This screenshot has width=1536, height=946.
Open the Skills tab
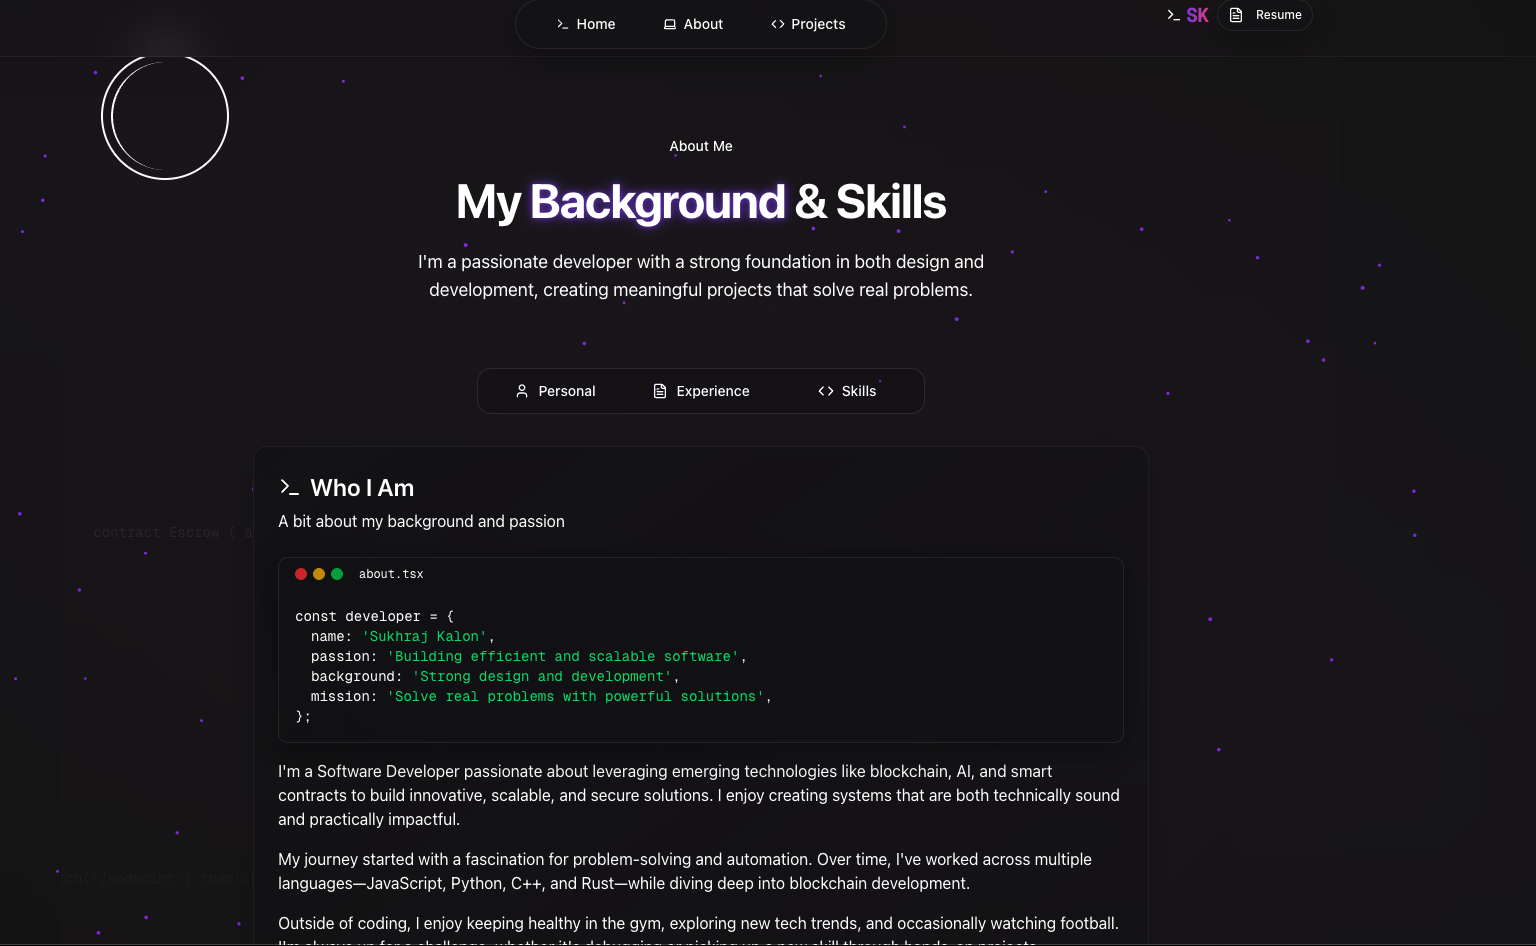coord(858,391)
